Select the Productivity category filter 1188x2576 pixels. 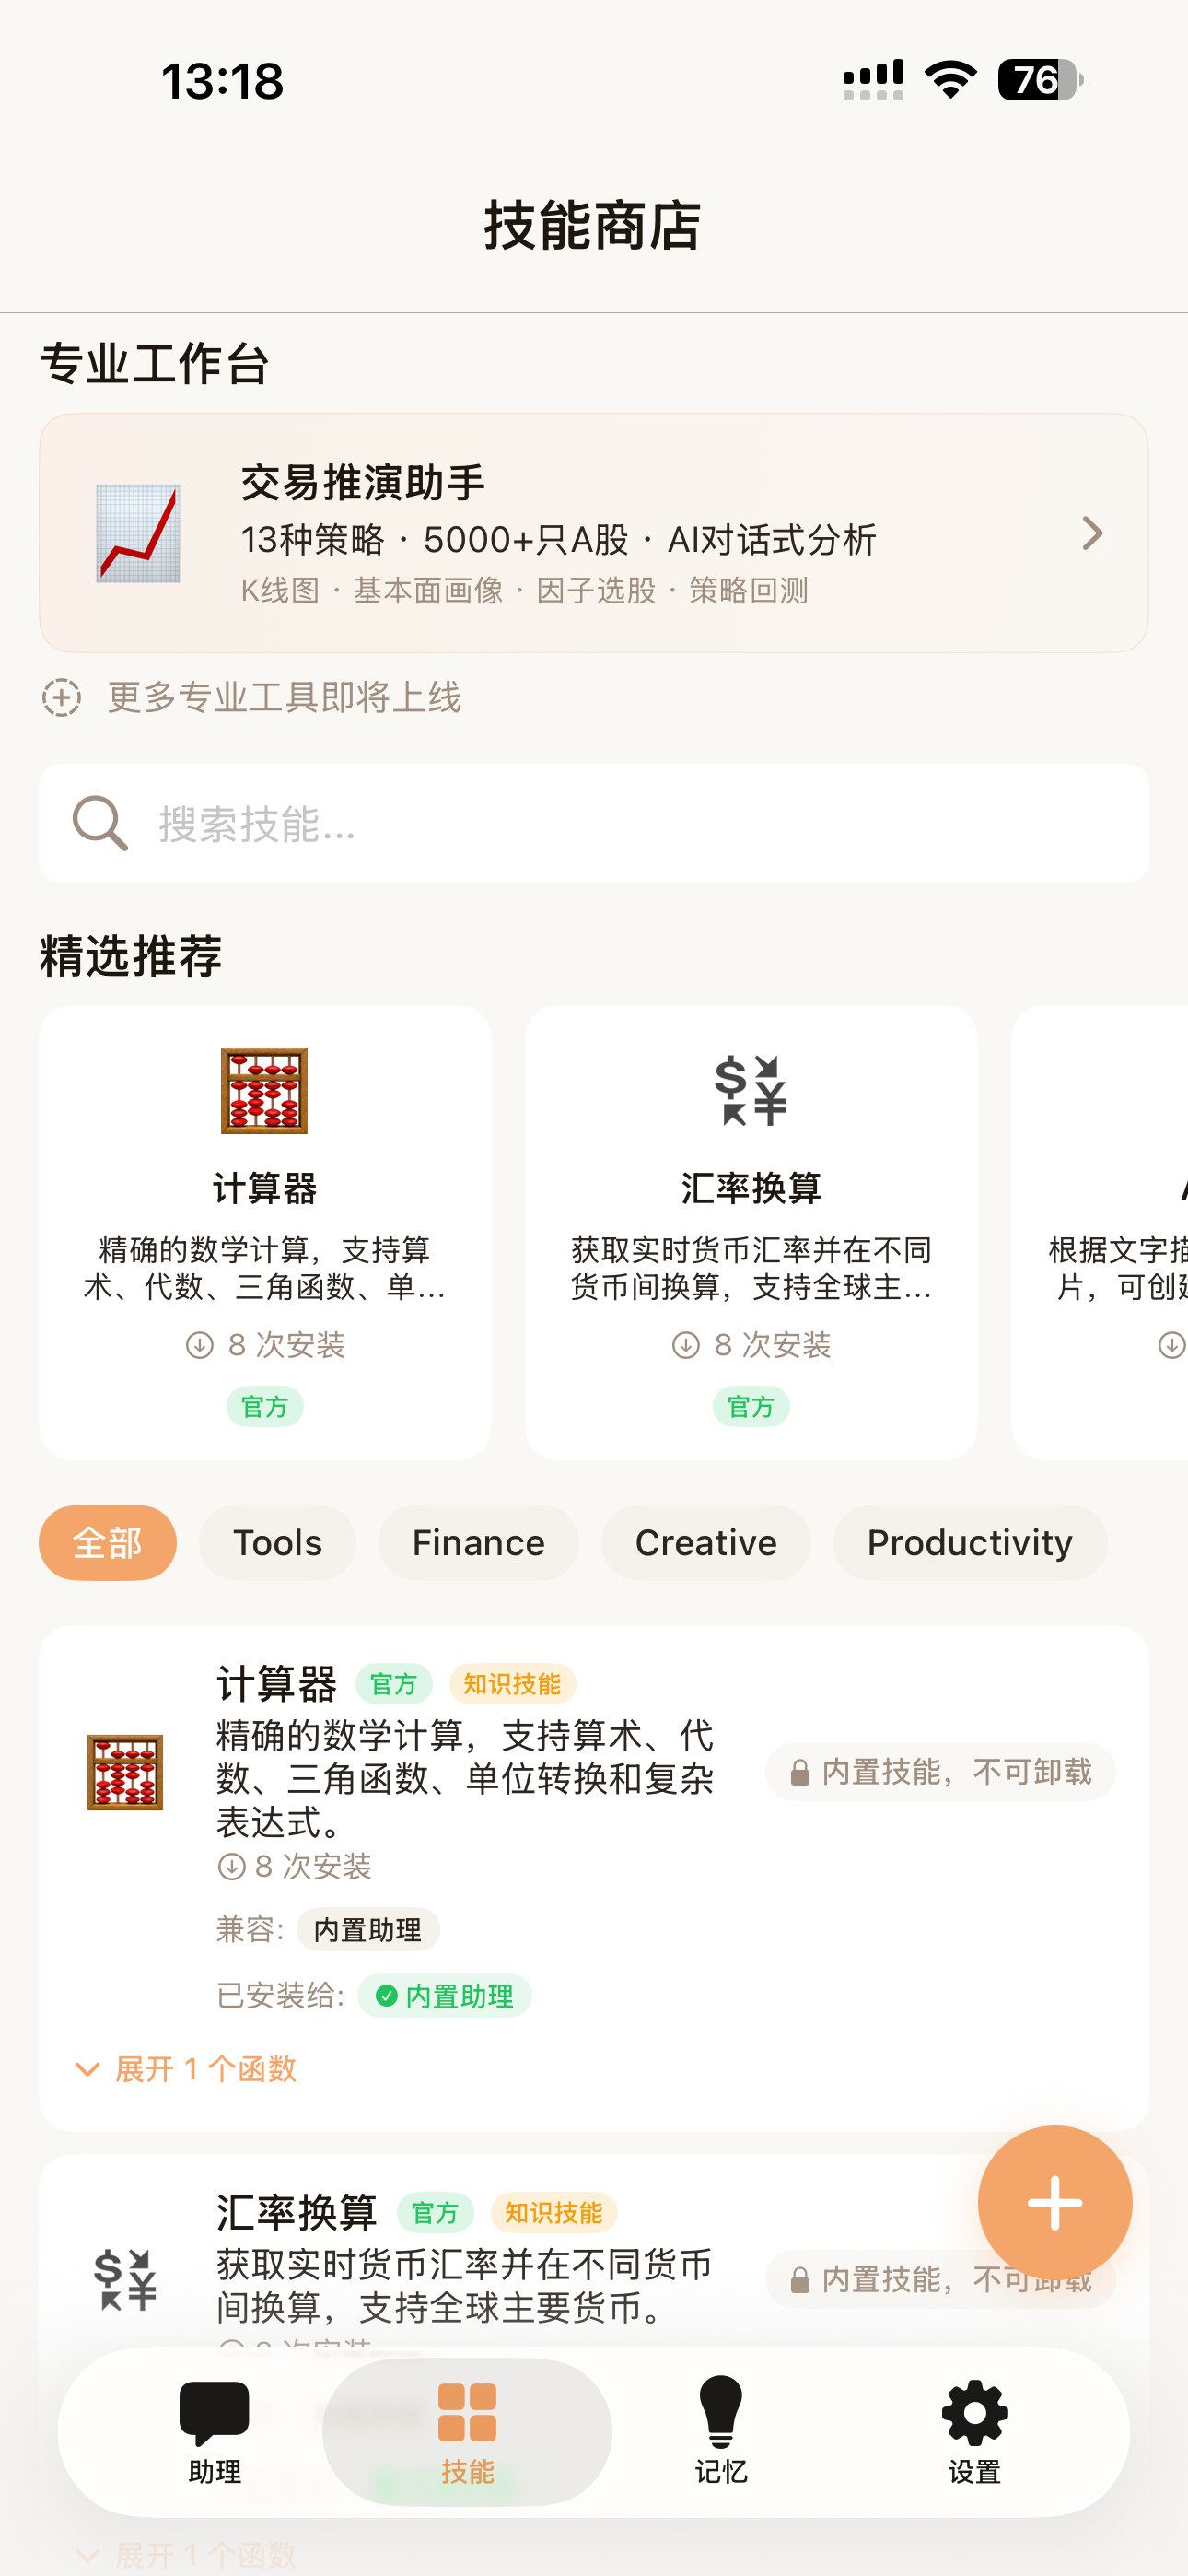970,1543
